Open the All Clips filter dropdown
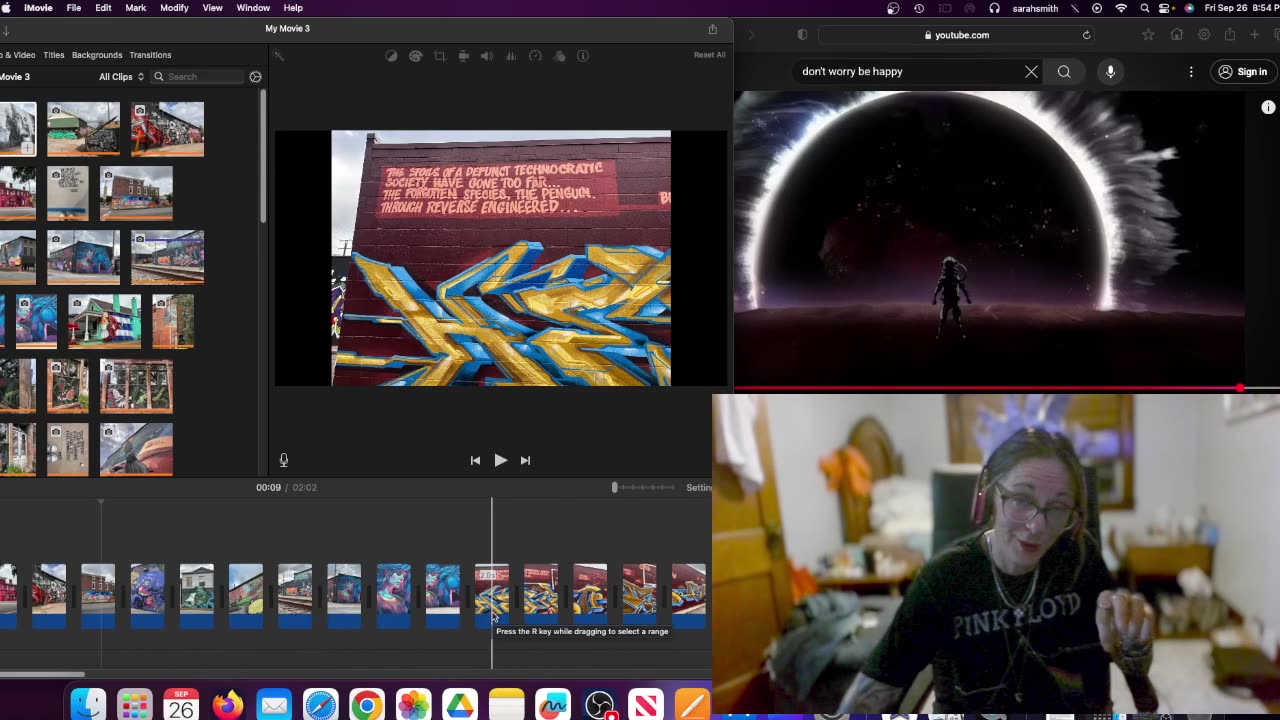The image size is (1280, 720). pos(121,77)
